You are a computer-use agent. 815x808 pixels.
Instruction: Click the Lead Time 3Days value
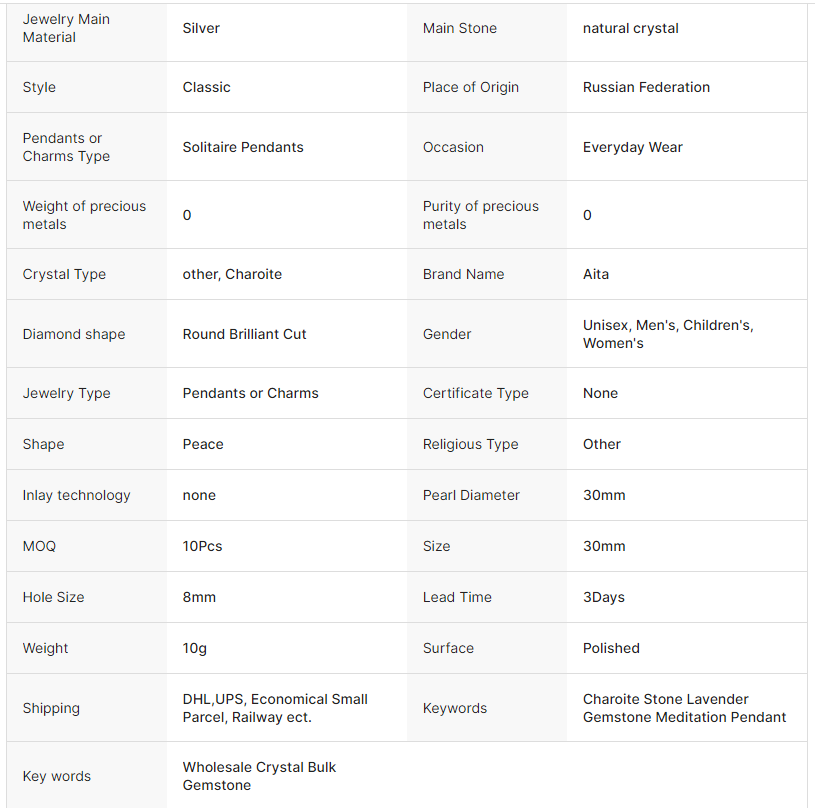click(x=604, y=597)
